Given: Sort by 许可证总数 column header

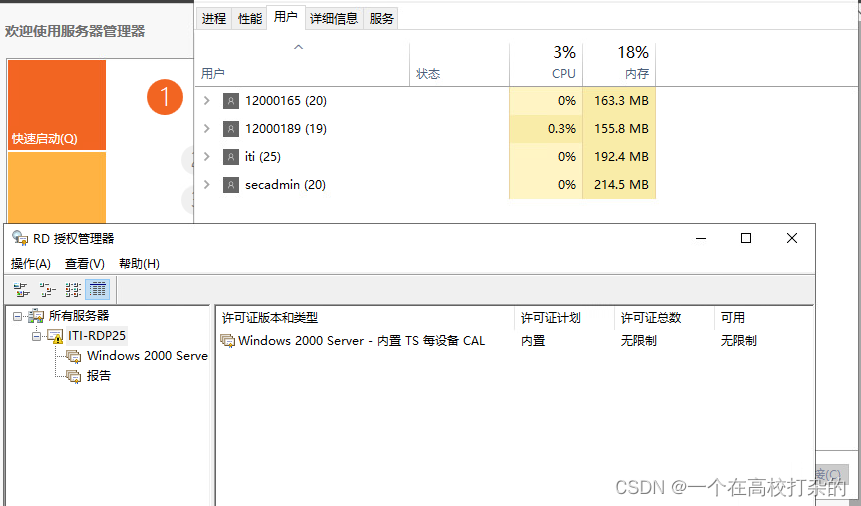Looking at the screenshot, I should 664,318.
